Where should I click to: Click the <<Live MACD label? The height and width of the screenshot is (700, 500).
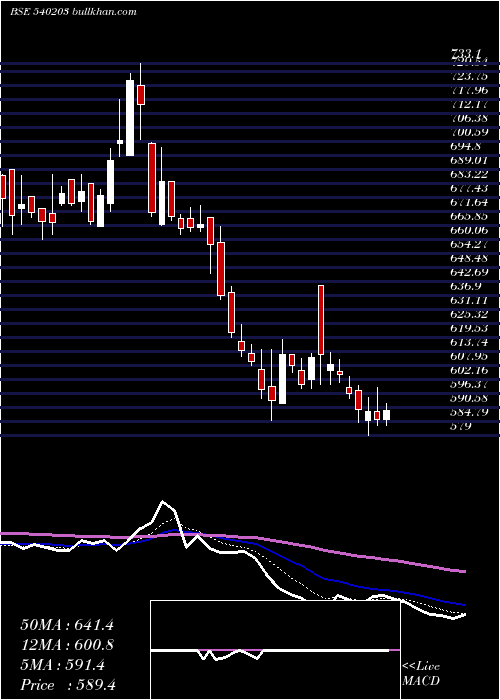(x=421, y=674)
